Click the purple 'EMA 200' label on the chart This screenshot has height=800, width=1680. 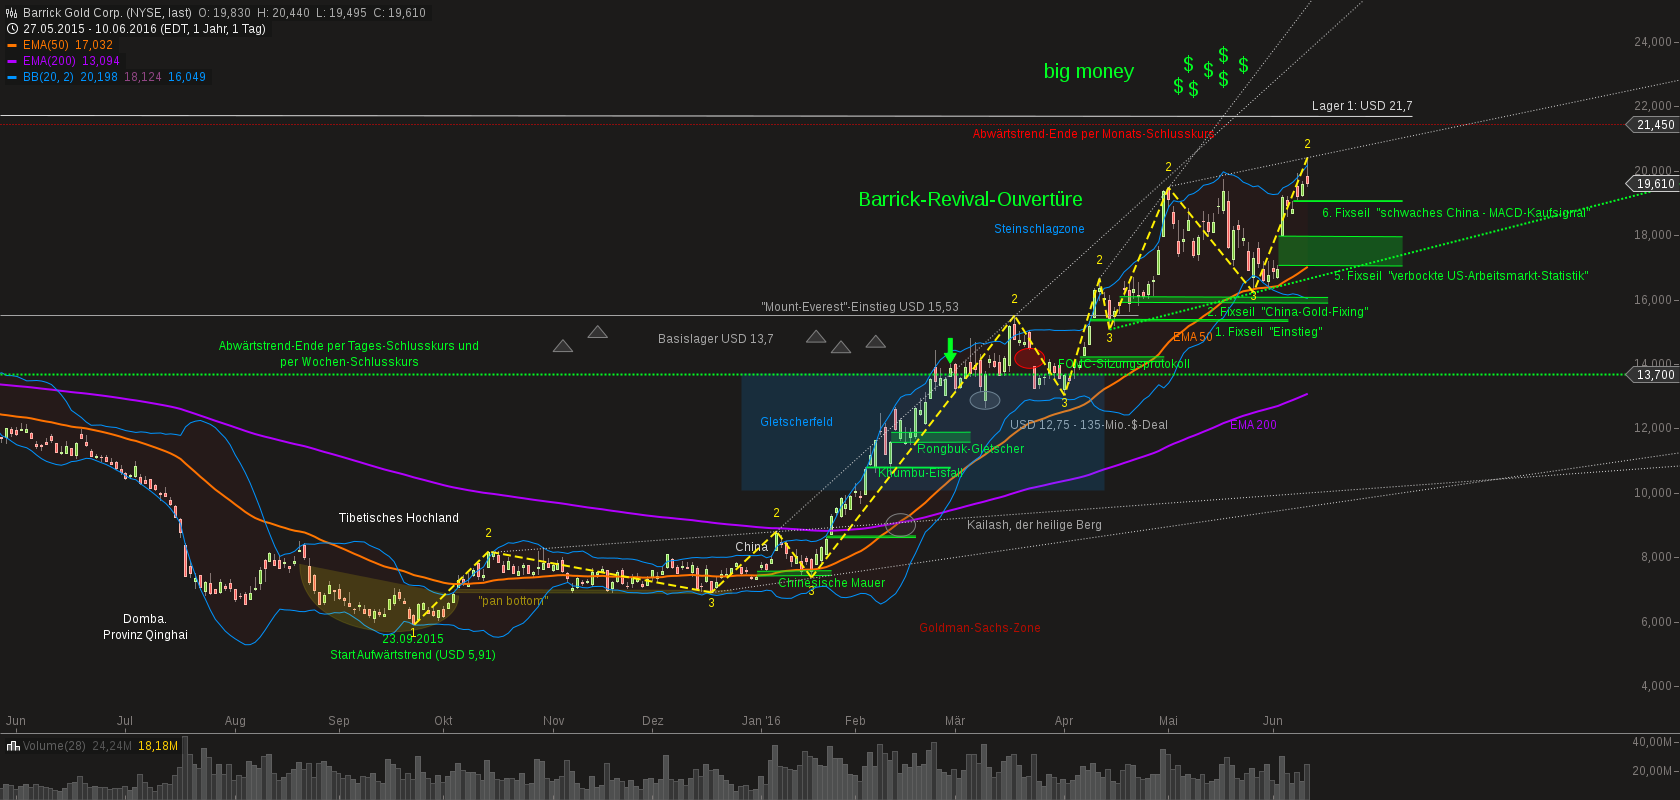[1253, 425]
